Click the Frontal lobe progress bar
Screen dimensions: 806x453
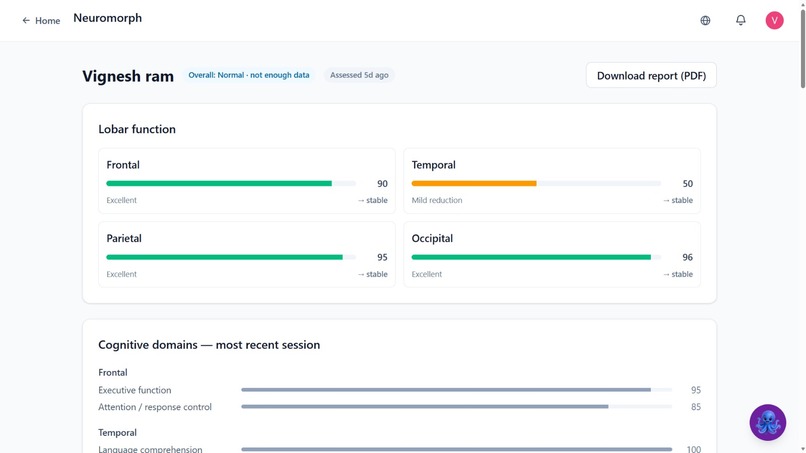[231, 184]
